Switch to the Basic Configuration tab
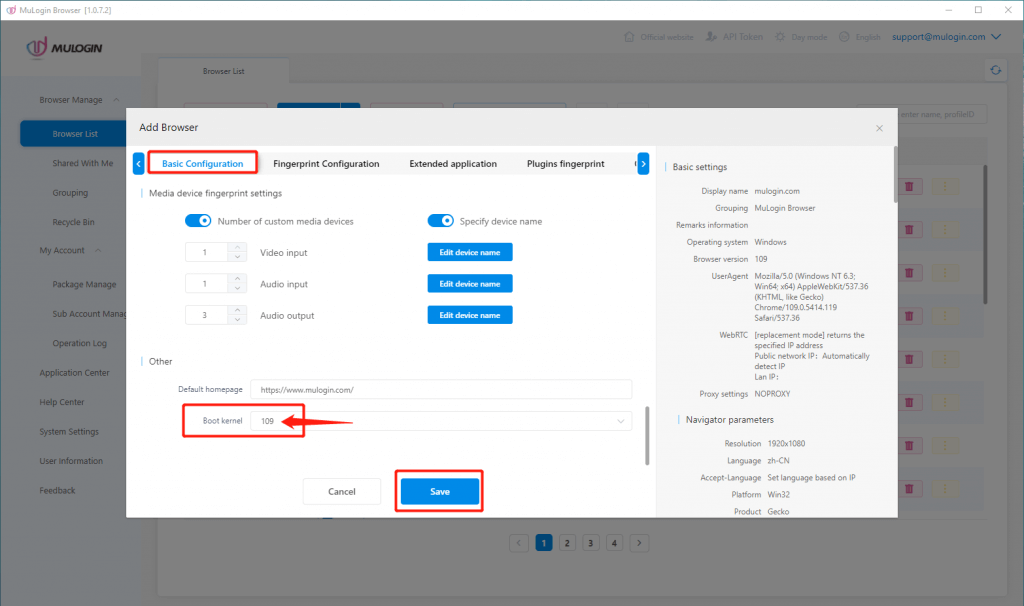This screenshot has height=606, width=1024. coord(202,163)
